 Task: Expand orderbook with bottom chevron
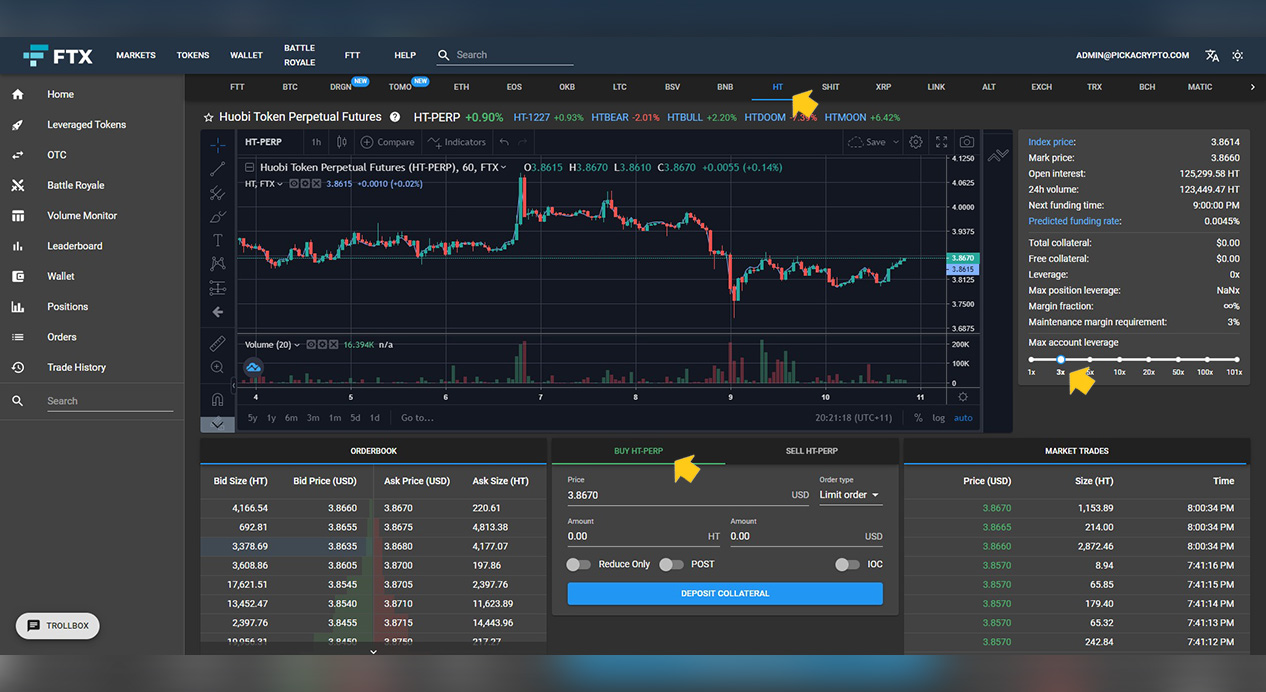click(x=373, y=651)
